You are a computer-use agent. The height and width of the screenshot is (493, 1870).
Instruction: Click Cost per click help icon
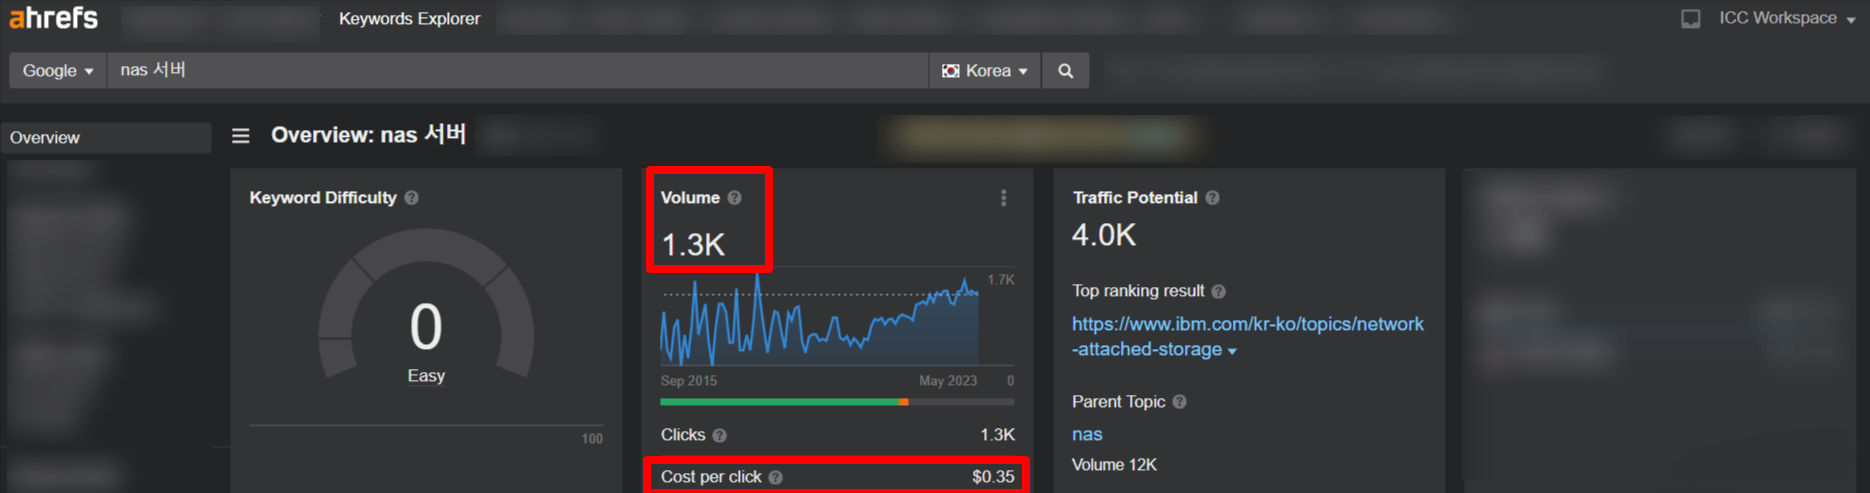click(776, 477)
